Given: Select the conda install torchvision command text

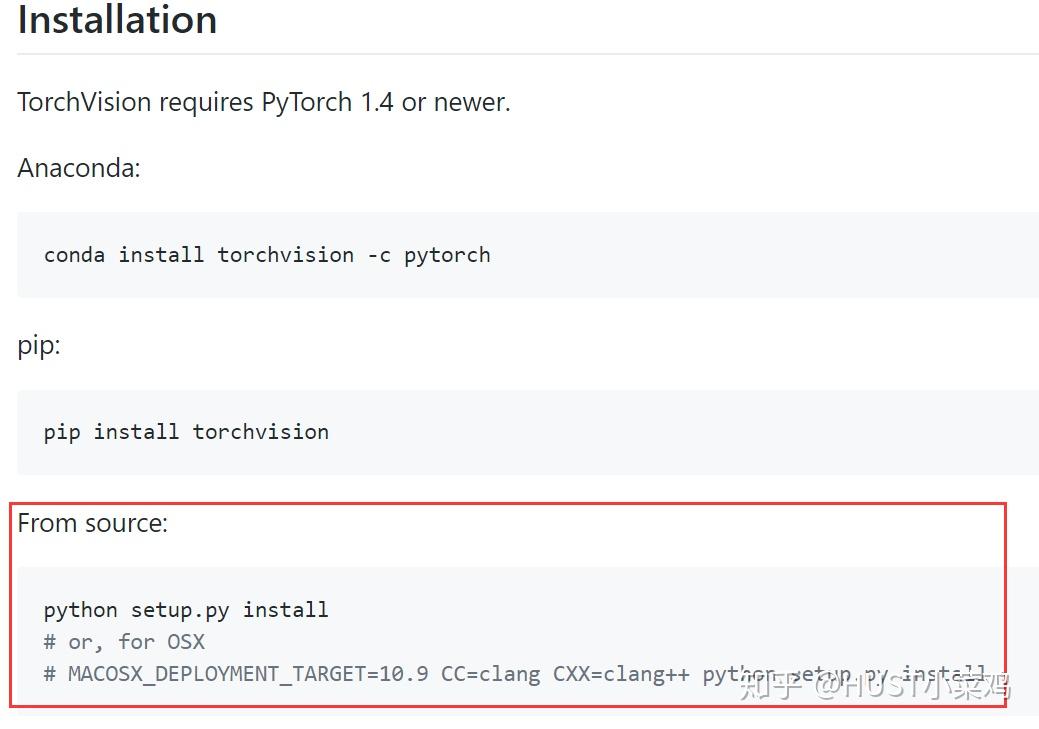Looking at the screenshot, I should 266,255.
